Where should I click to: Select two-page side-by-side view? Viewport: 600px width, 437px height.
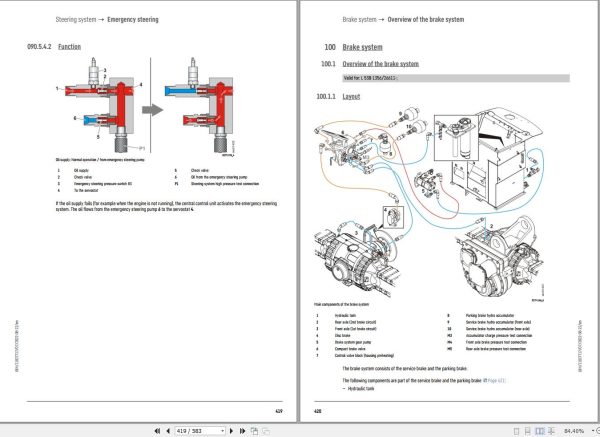click(x=540, y=431)
